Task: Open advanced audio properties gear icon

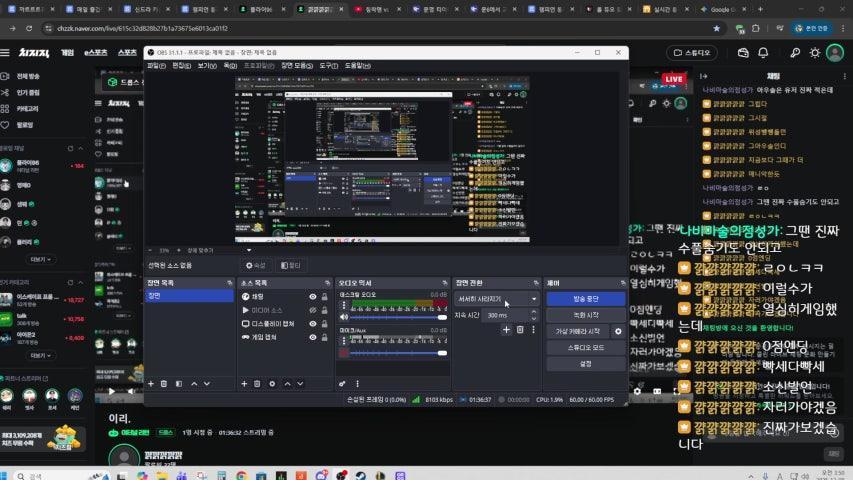Action: (x=343, y=383)
